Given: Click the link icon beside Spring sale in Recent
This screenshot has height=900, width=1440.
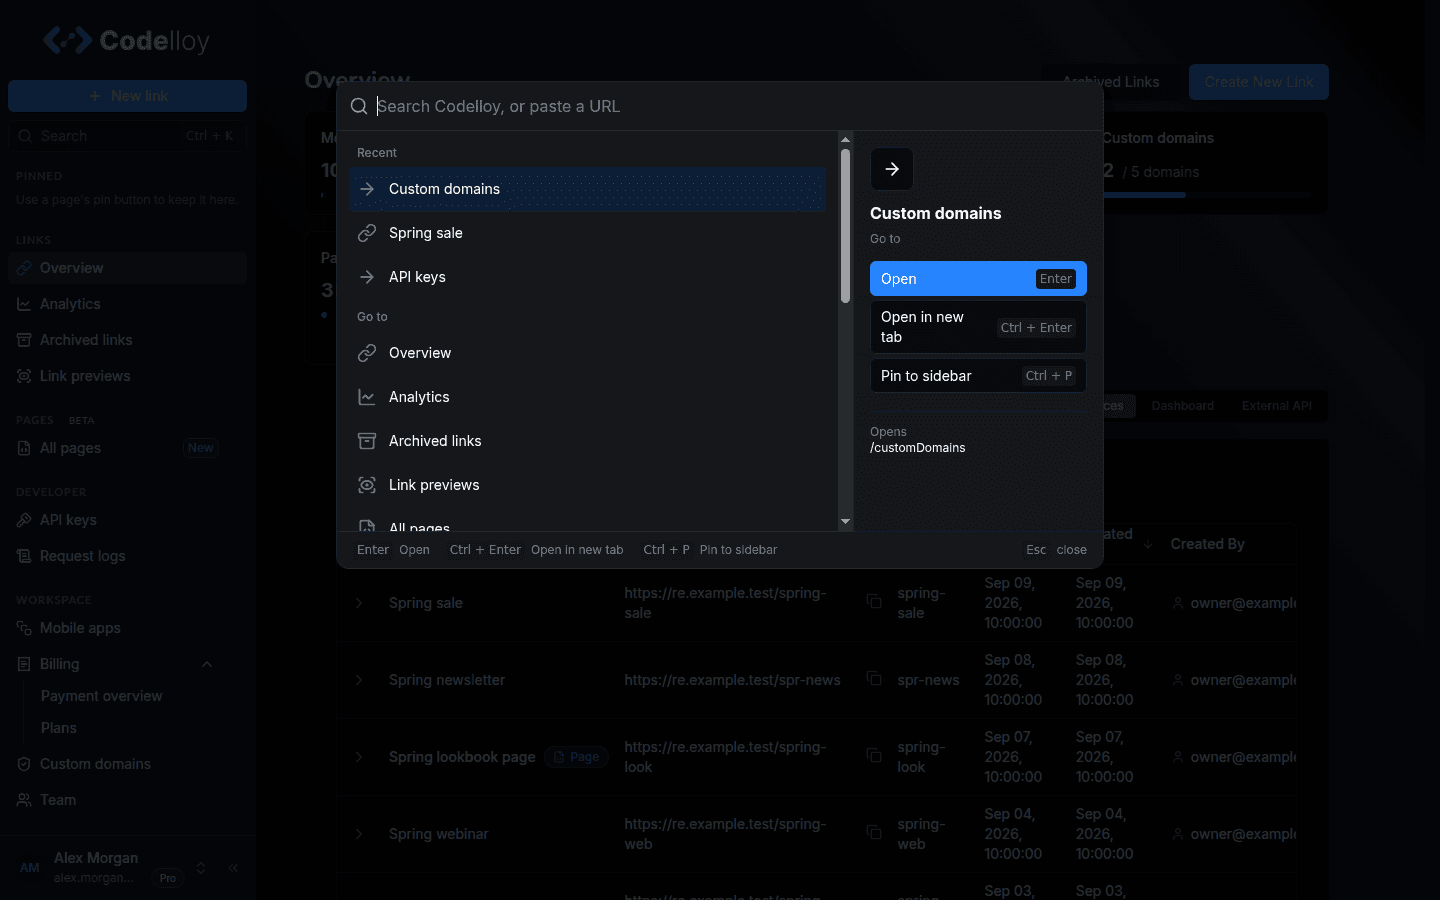Looking at the screenshot, I should pos(367,233).
